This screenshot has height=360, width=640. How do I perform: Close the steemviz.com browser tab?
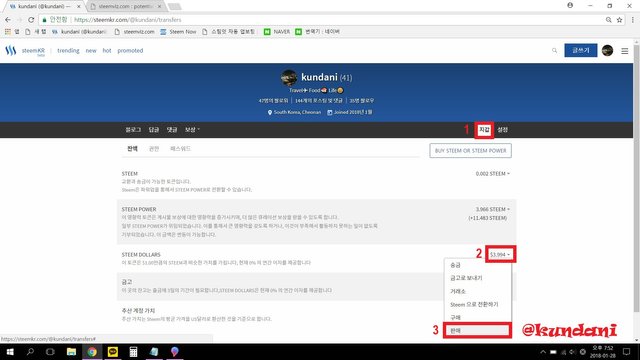pos(159,7)
